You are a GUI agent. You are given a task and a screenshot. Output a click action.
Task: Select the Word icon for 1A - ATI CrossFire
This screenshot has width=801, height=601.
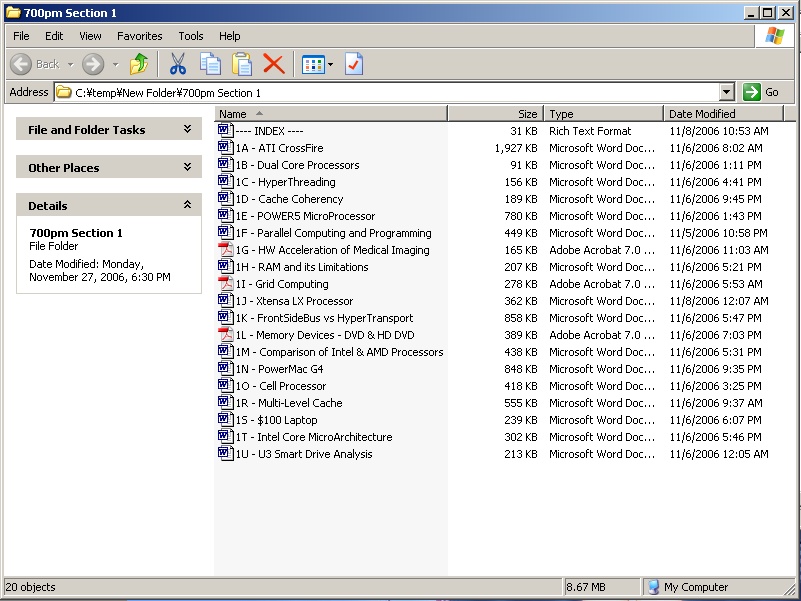tap(225, 148)
